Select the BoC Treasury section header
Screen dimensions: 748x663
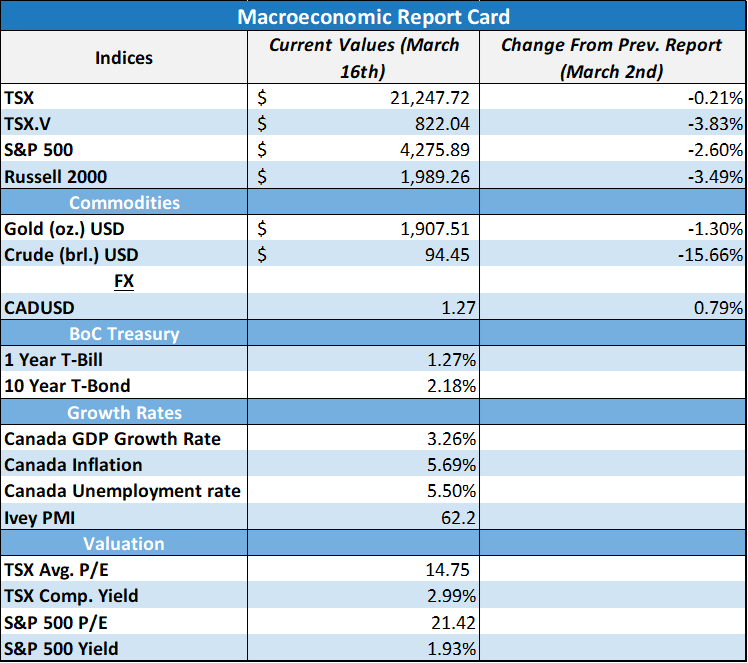124,333
